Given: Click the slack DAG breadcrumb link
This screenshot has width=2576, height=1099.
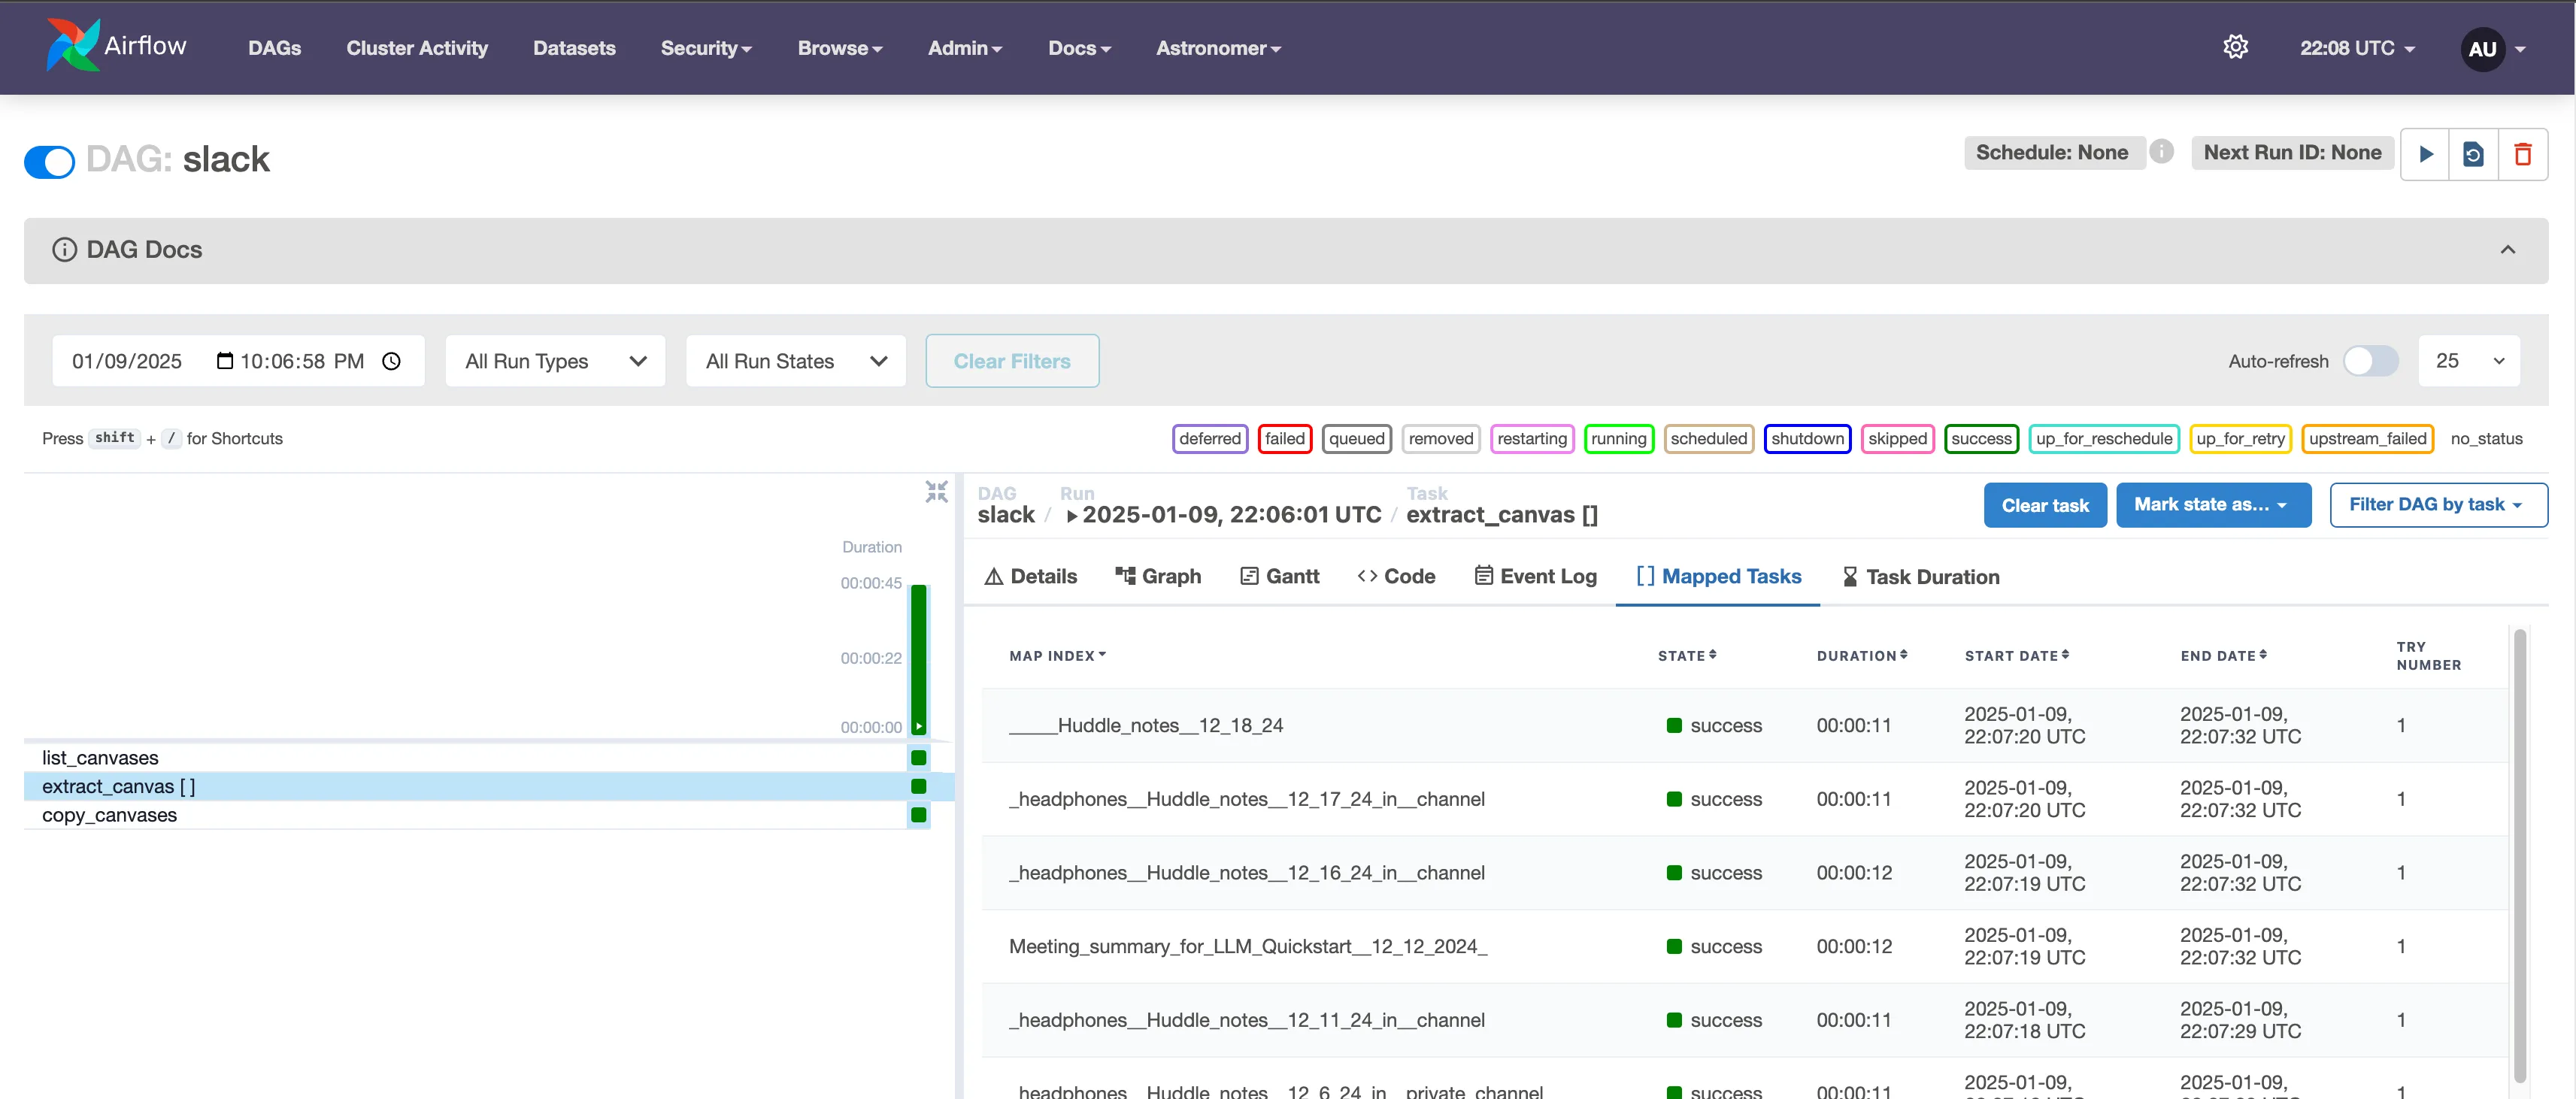Looking at the screenshot, I should 1006,515.
